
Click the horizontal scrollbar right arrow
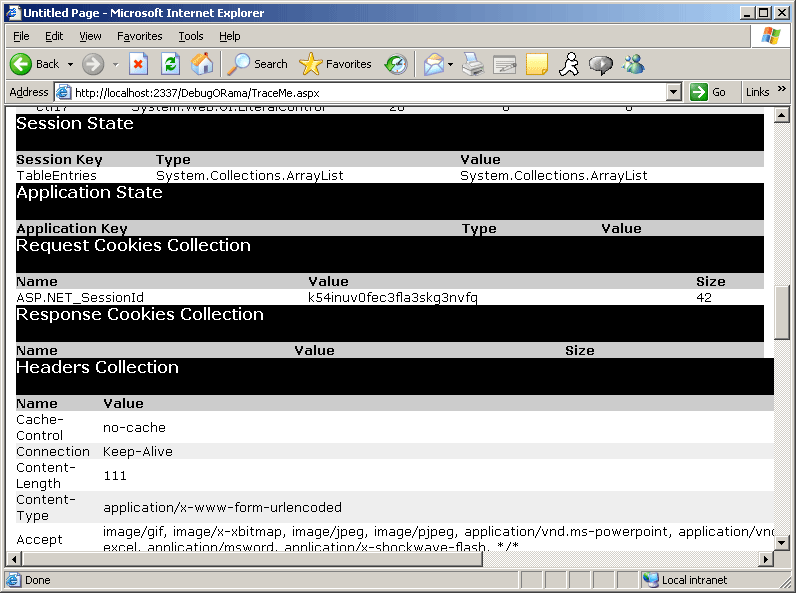pos(767,559)
